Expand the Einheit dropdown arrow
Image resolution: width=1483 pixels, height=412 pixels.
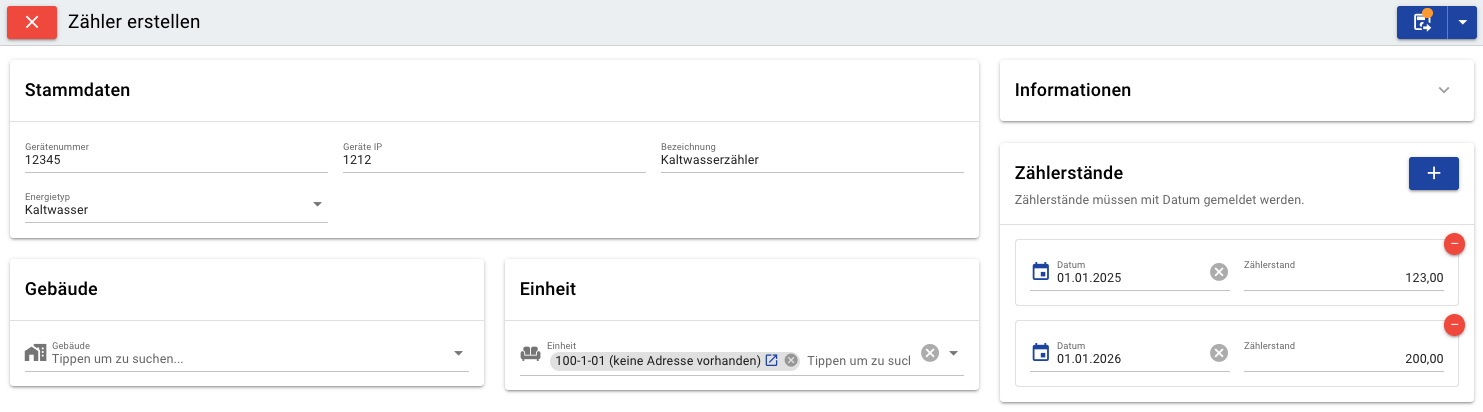coord(953,353)
